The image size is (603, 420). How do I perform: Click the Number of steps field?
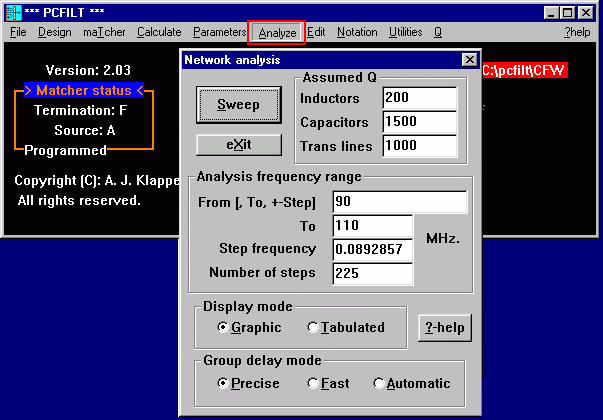pyautogui.click(x=372, y=273)
